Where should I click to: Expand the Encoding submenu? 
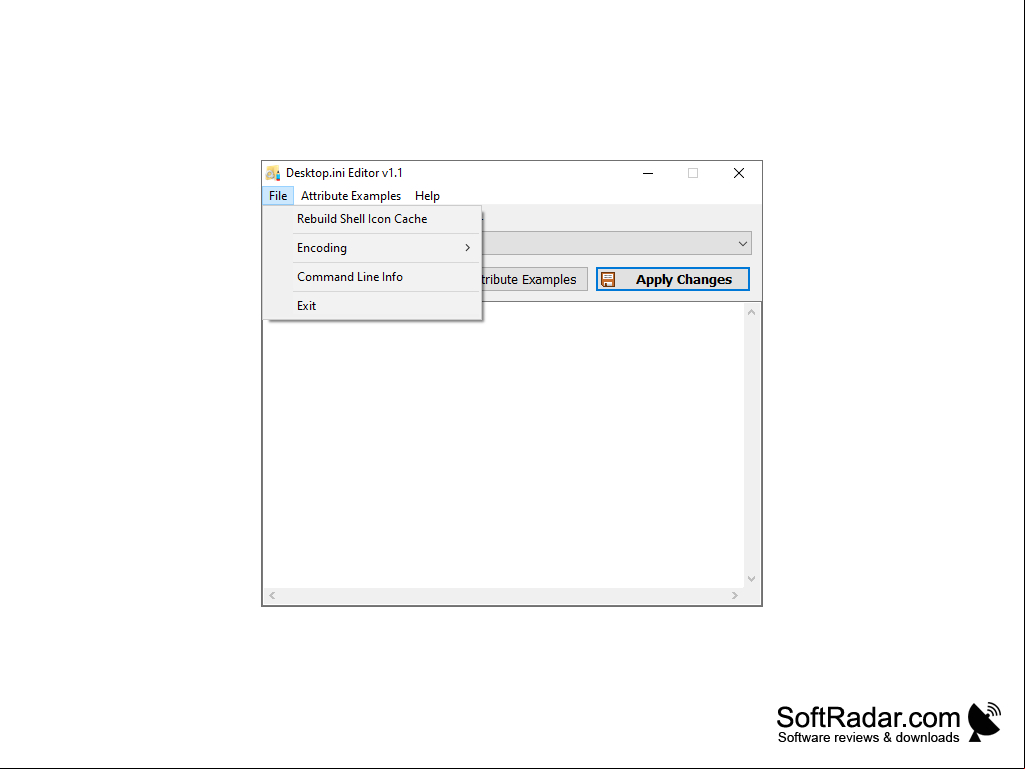[372, 248]
